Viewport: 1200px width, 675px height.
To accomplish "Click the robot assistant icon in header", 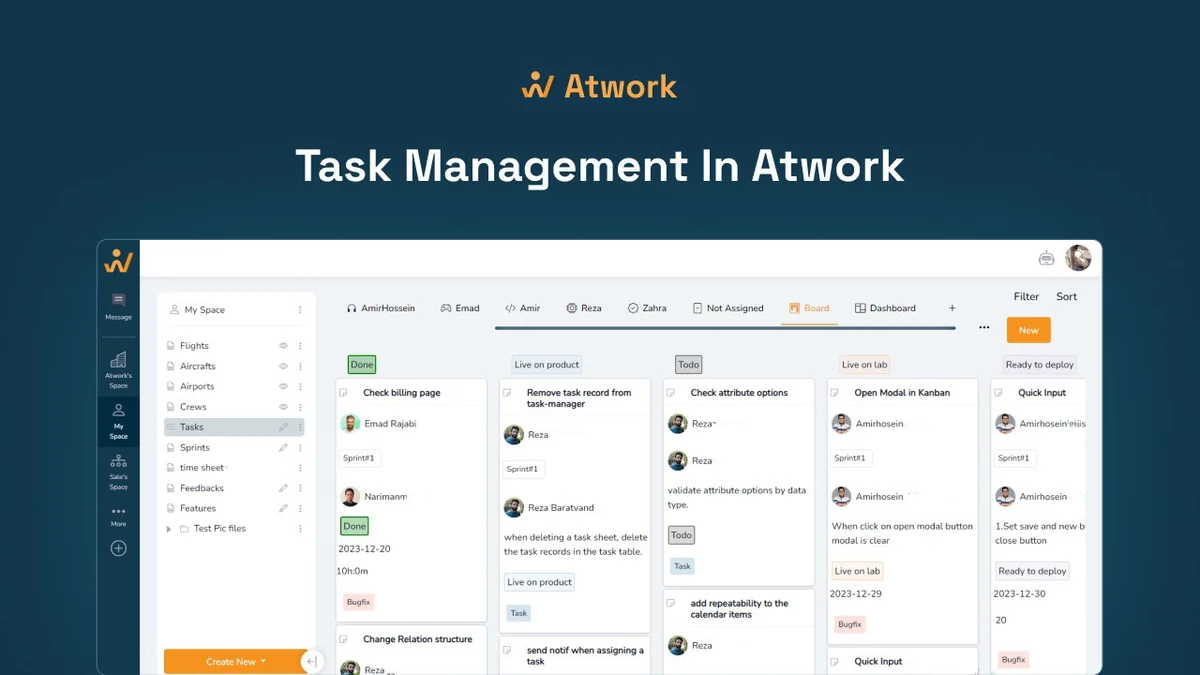I will [x=1046, y=258].
